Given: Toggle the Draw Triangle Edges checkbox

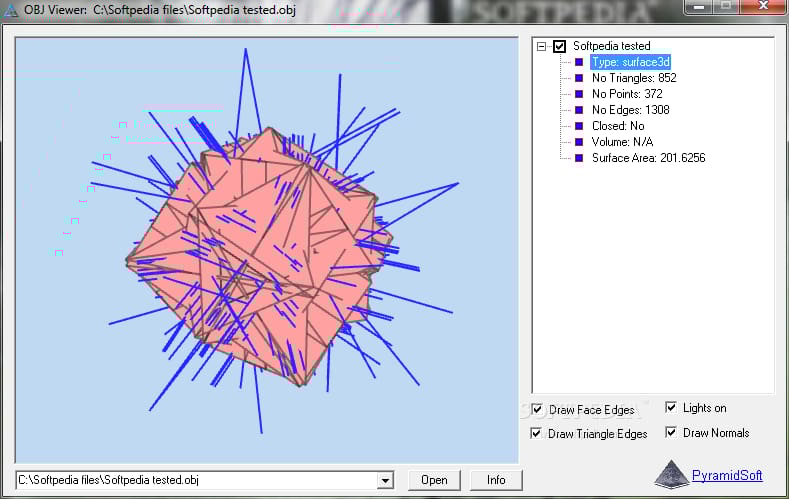Looking at the screenshot, I should 538,434.
